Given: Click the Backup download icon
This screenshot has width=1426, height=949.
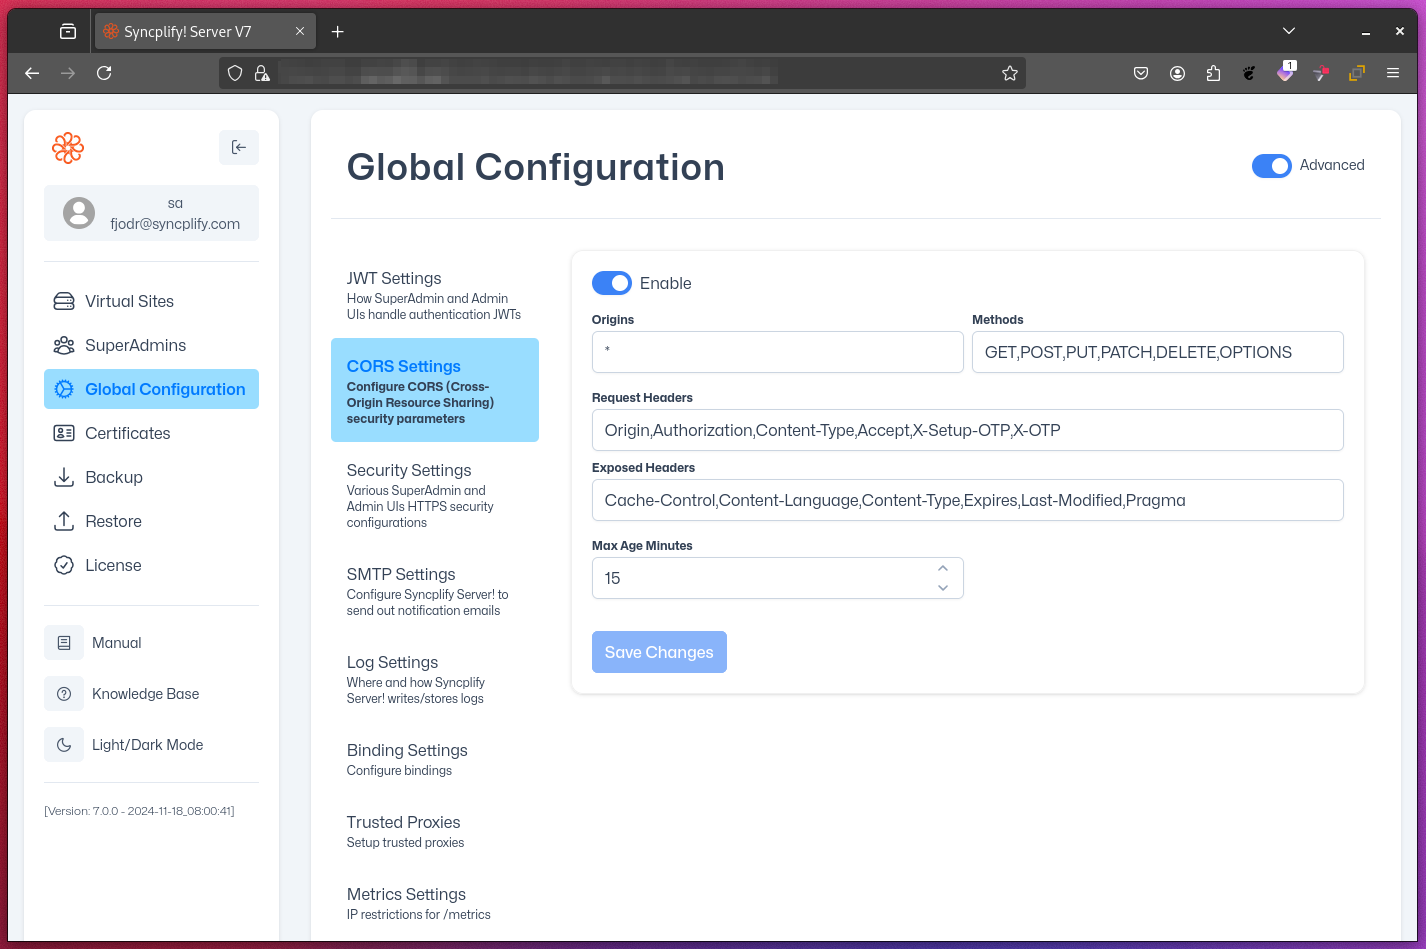Looking at the screenshot, I should click(64, 477).
